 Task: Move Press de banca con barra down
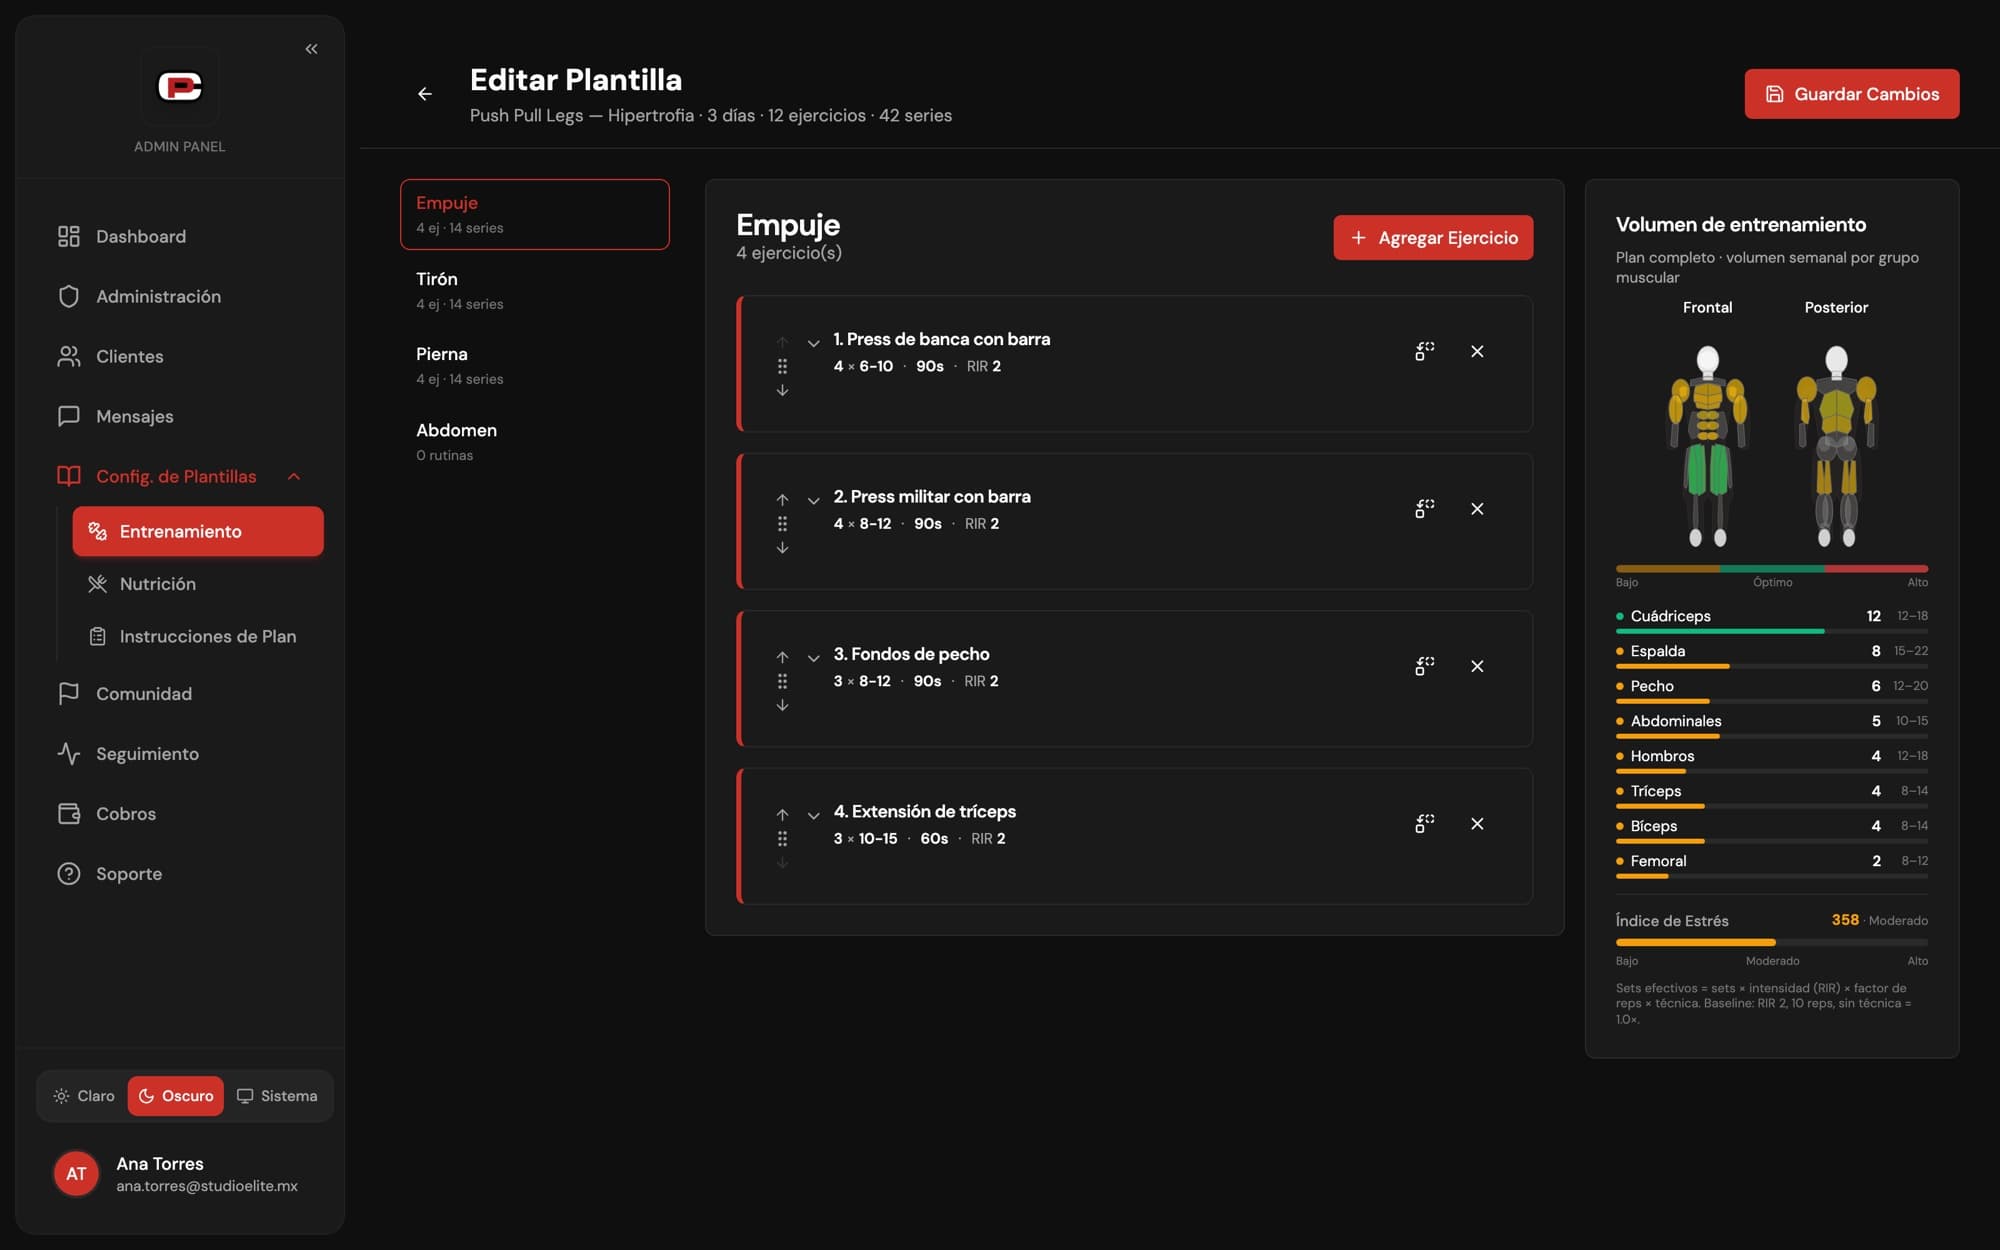[x=782, y=391]
